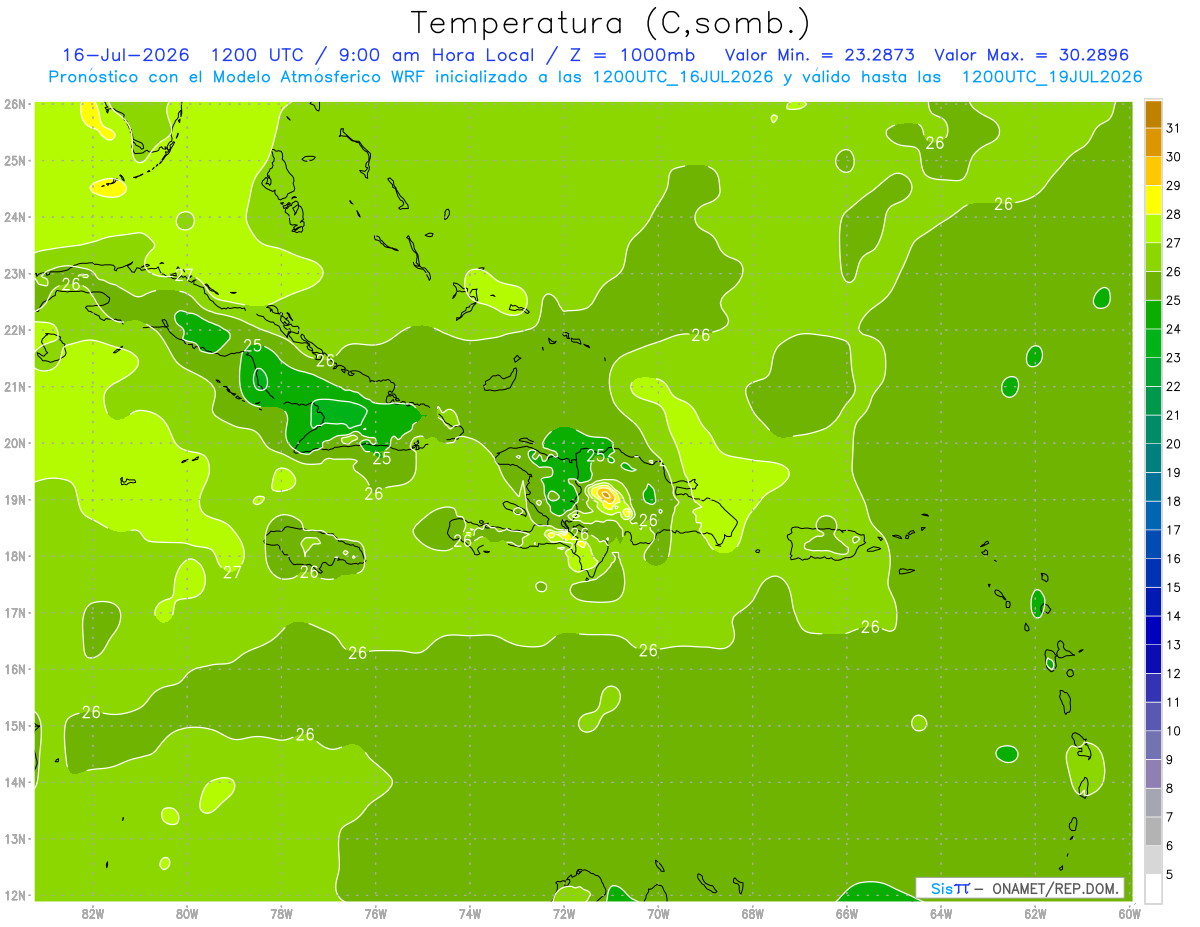
Task: Click colorbar label '31'
Action: tap(1174, 128)
